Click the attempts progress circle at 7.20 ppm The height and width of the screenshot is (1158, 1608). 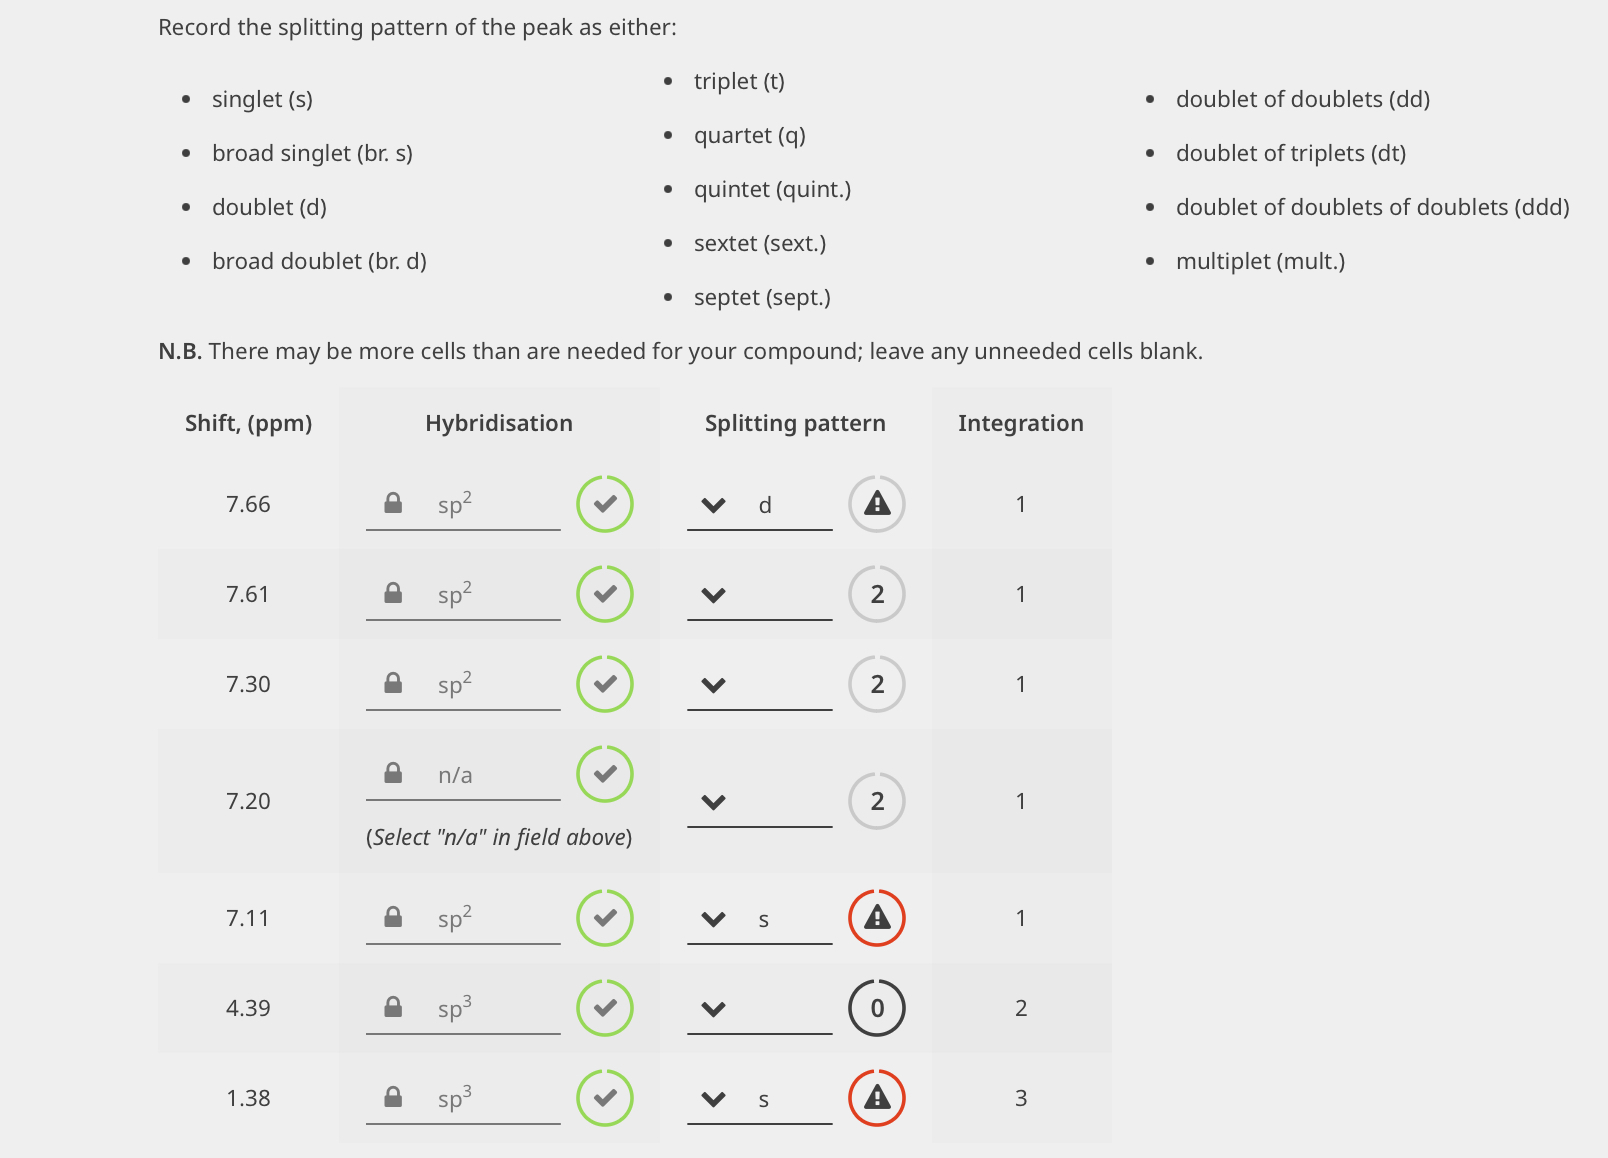tap(876, 801)
